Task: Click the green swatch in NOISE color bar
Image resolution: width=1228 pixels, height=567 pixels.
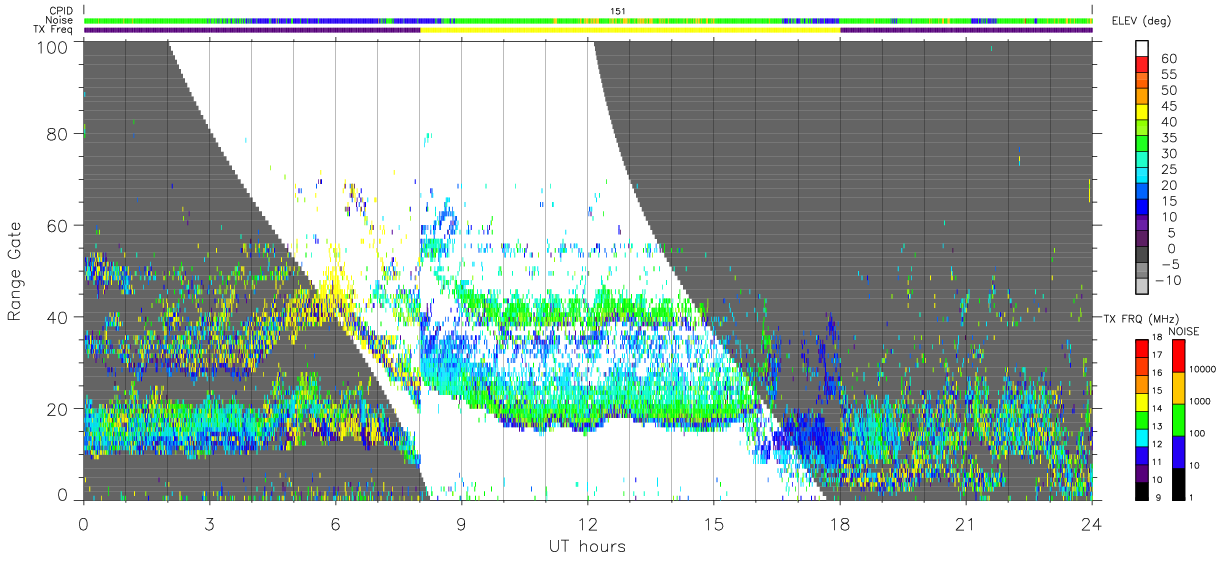Action: [x=1180, y=419]
